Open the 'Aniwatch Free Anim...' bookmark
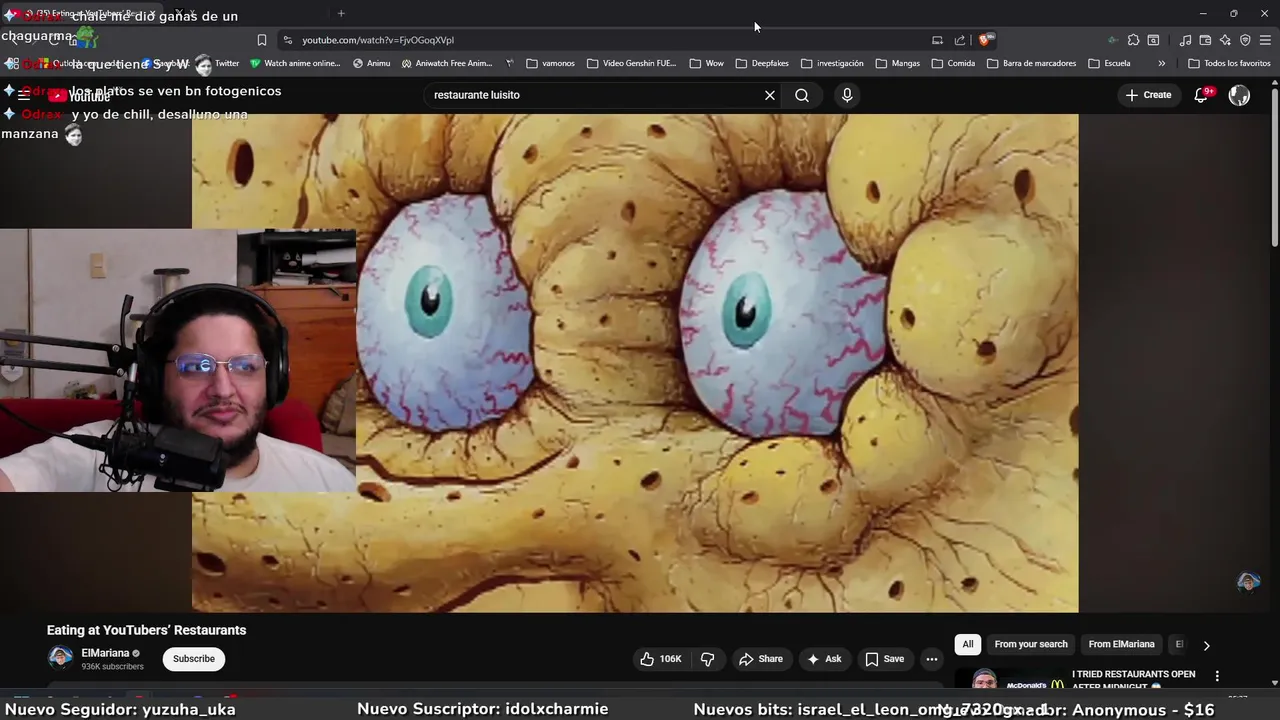 click(446, 63)
